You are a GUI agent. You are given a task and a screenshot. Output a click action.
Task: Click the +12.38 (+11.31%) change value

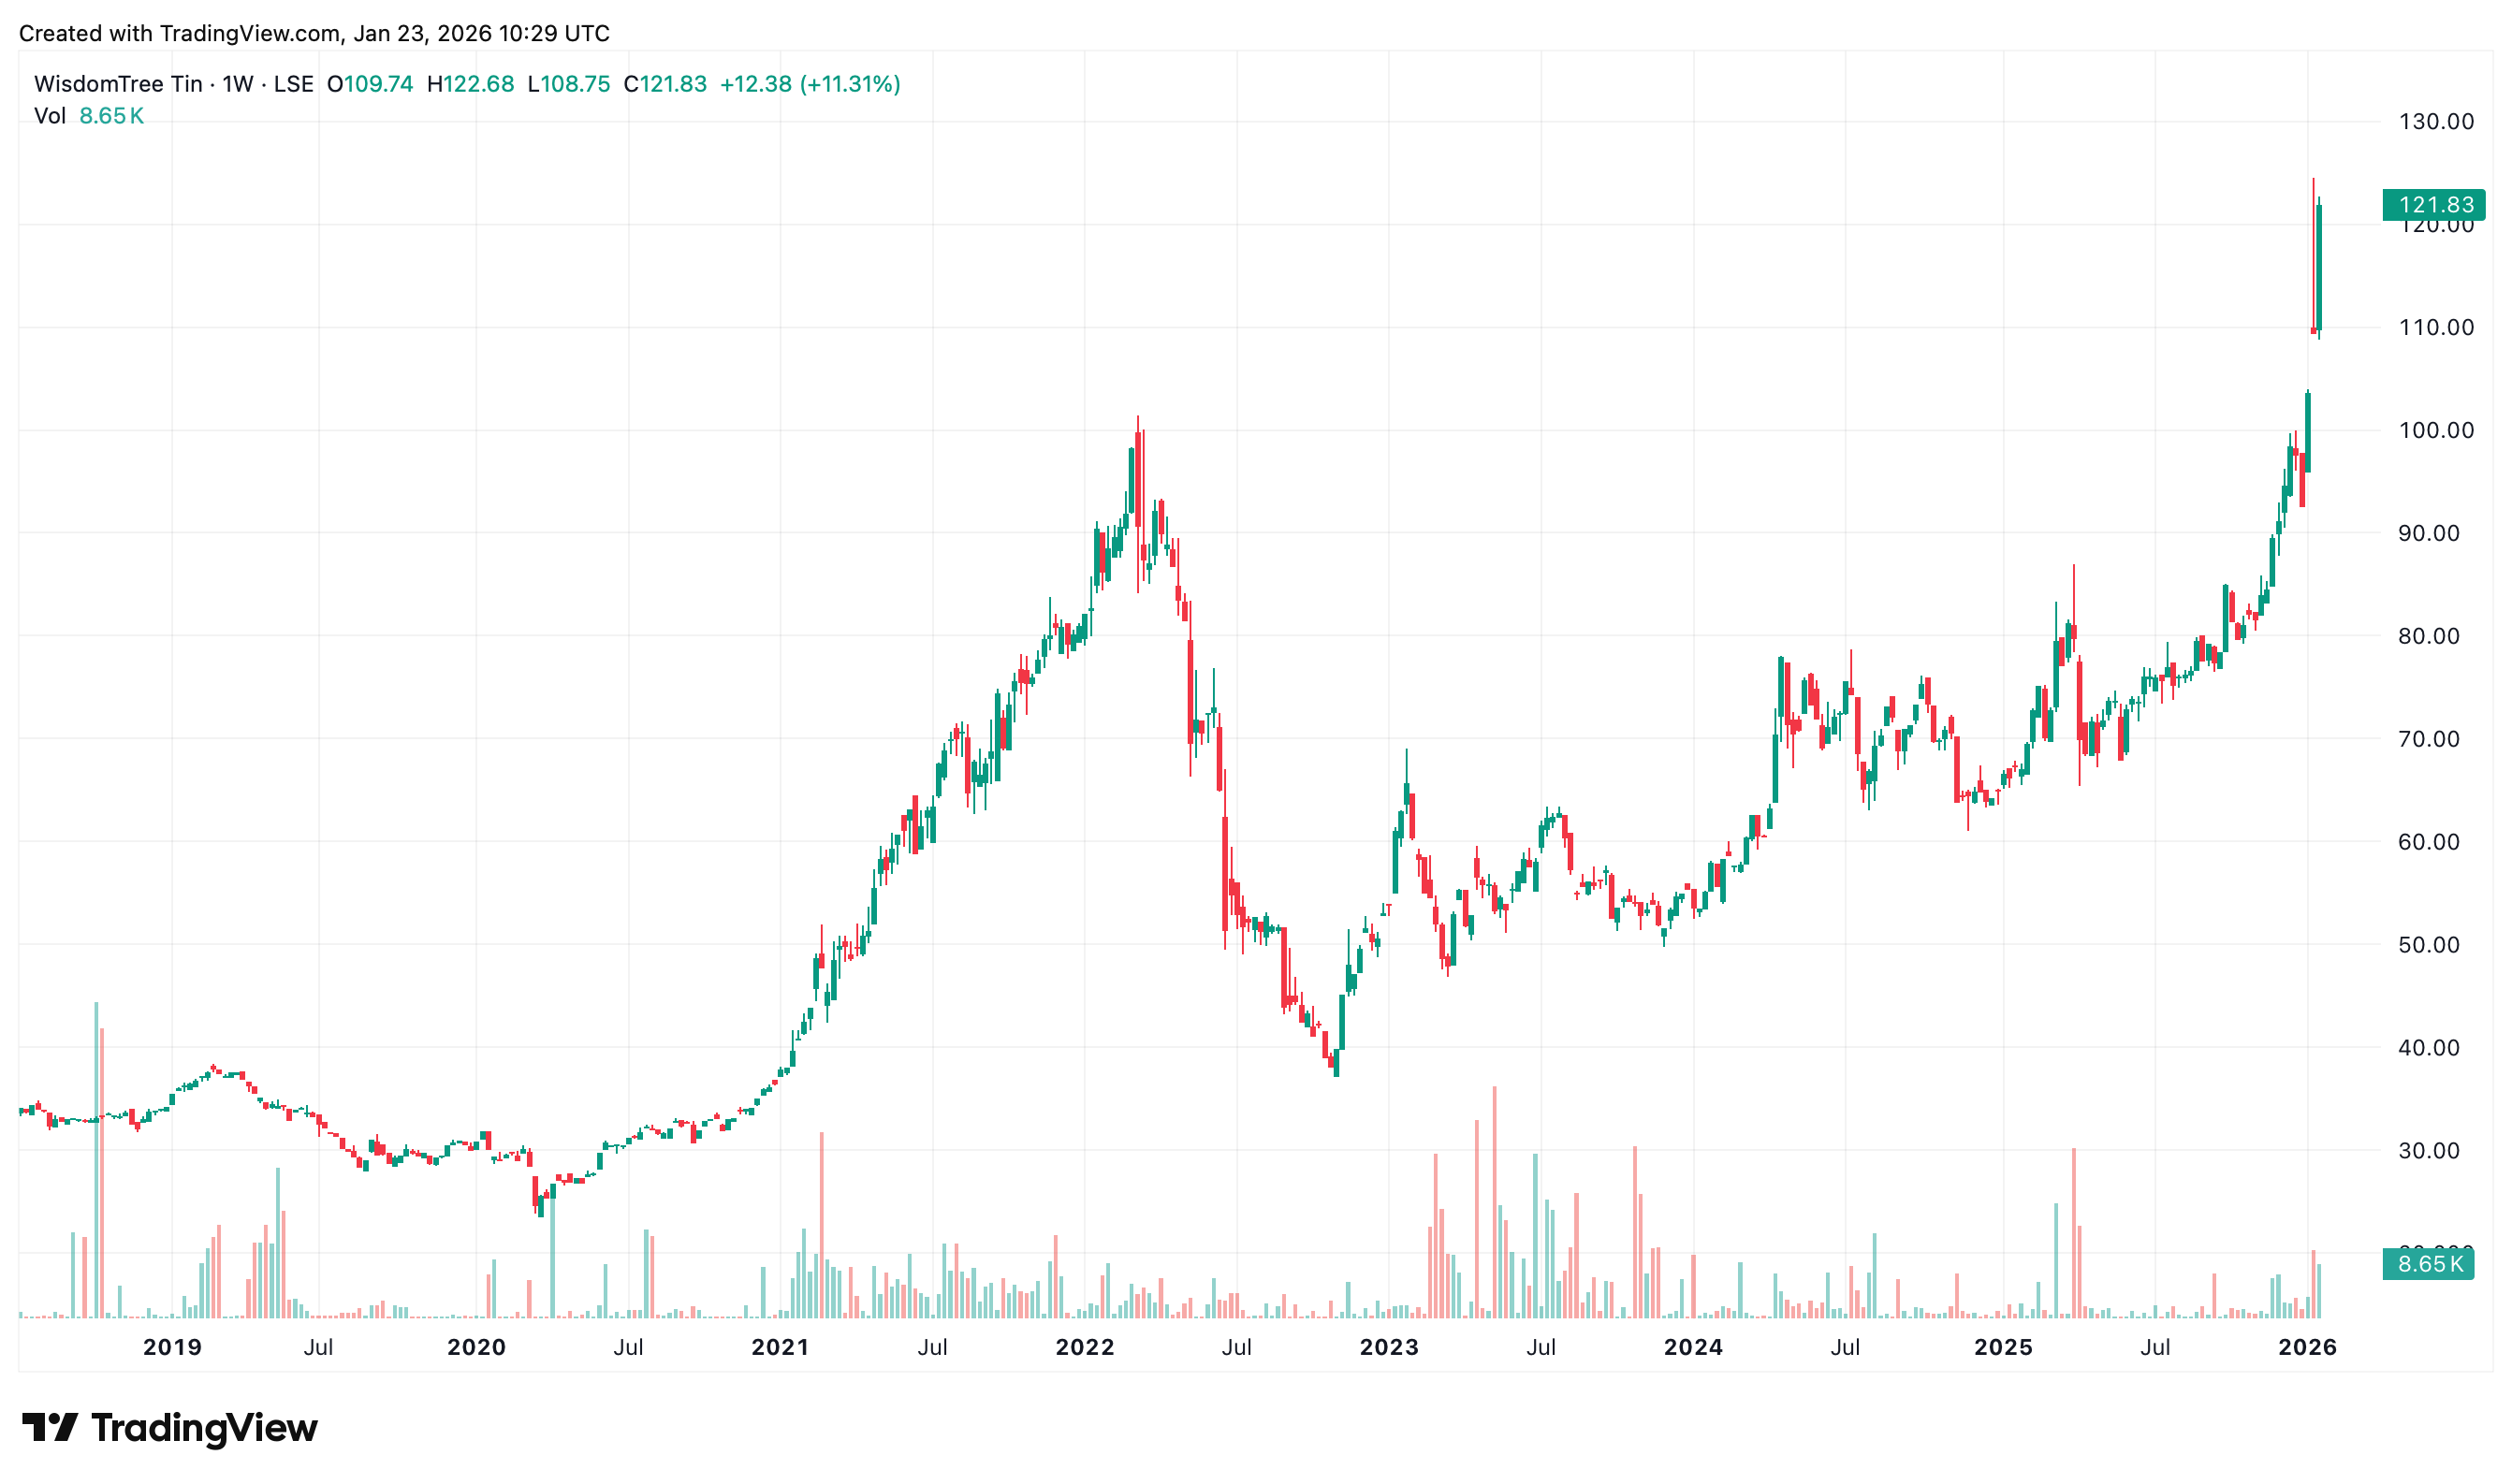coord(810,84)
